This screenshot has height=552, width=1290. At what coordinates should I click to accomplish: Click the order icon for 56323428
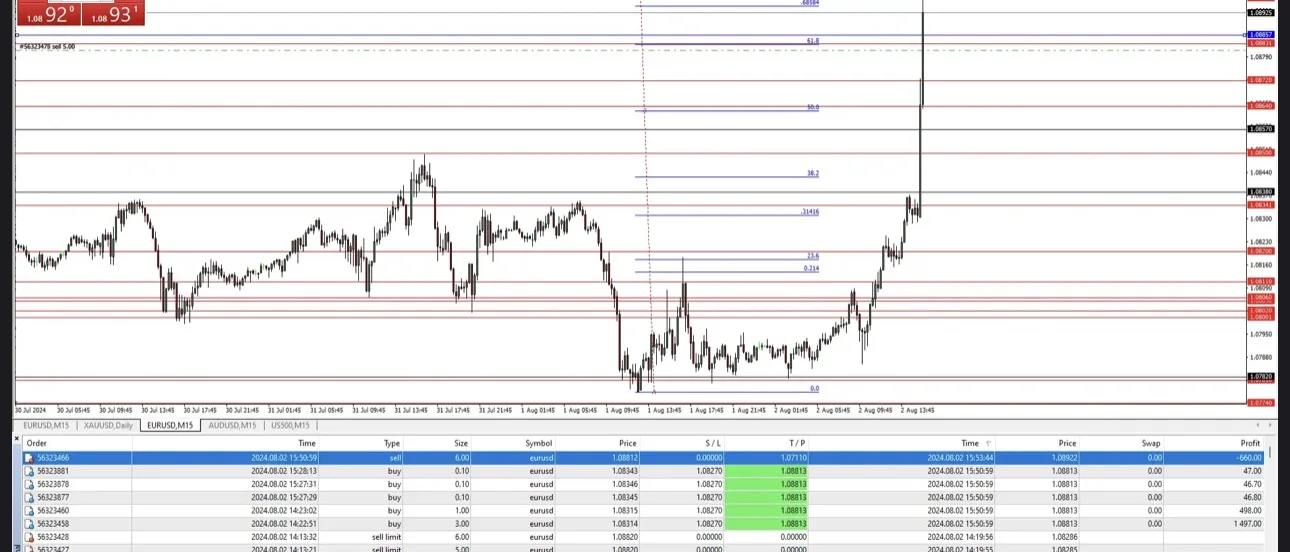pos(29,536)
